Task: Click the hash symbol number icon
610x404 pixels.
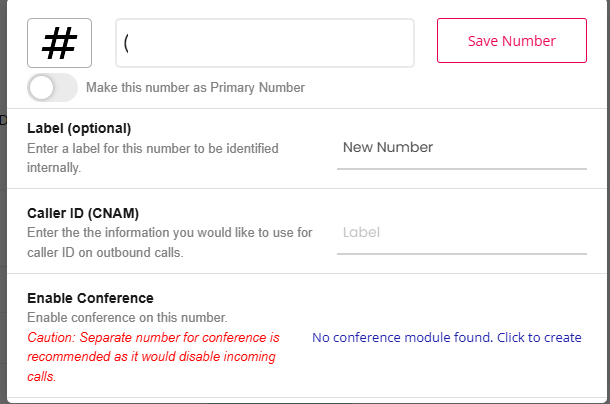Action: [60, 43]
